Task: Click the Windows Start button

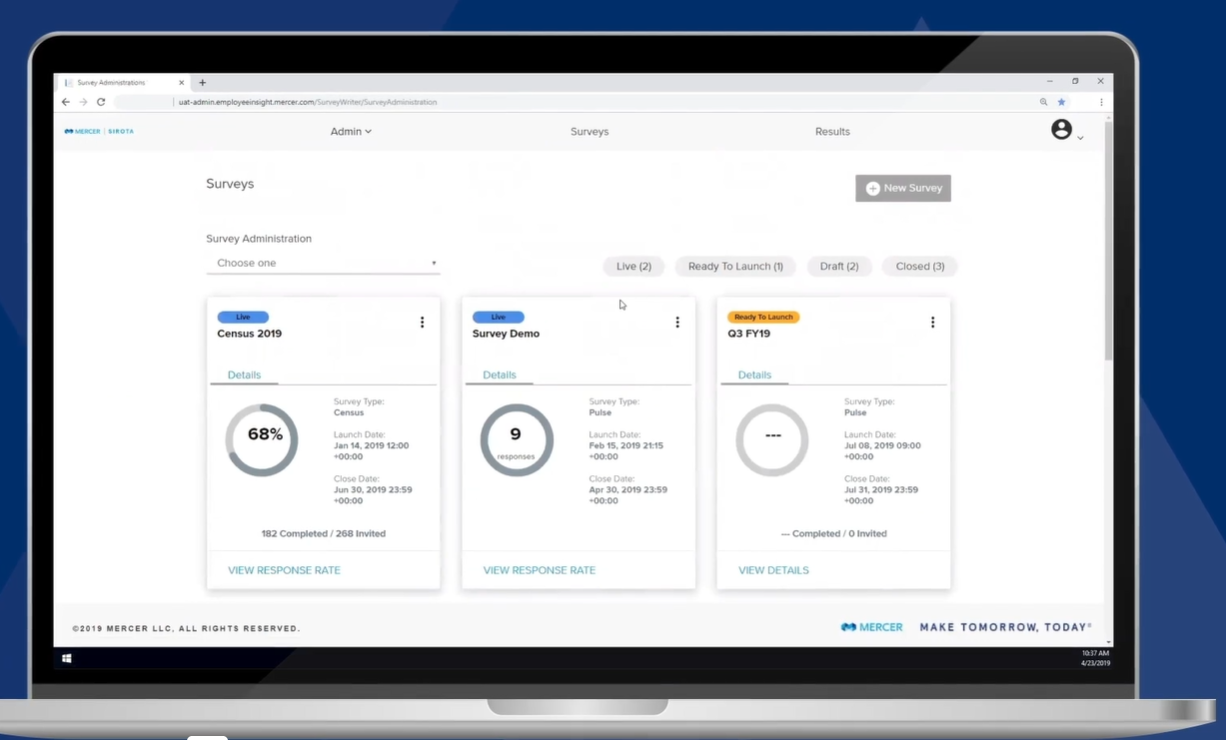Action: point(67,658)
